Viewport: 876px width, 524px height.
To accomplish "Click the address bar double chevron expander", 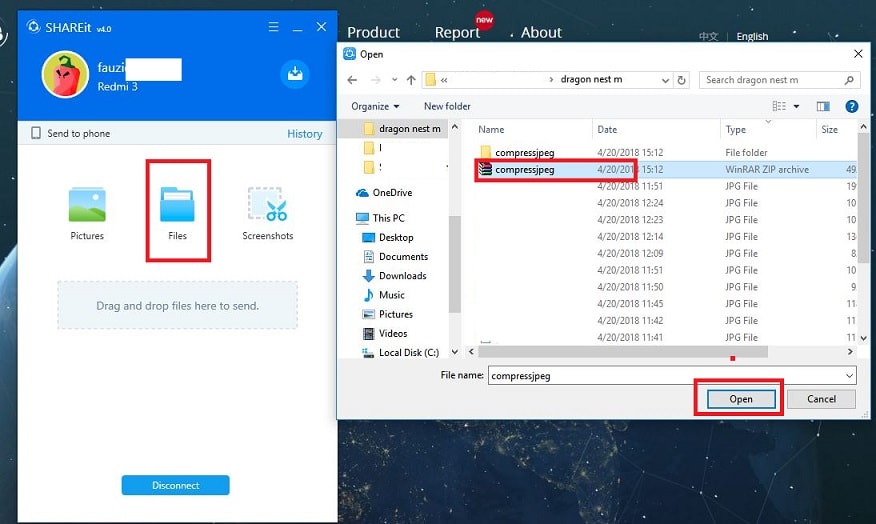I will tap(444, 80).
